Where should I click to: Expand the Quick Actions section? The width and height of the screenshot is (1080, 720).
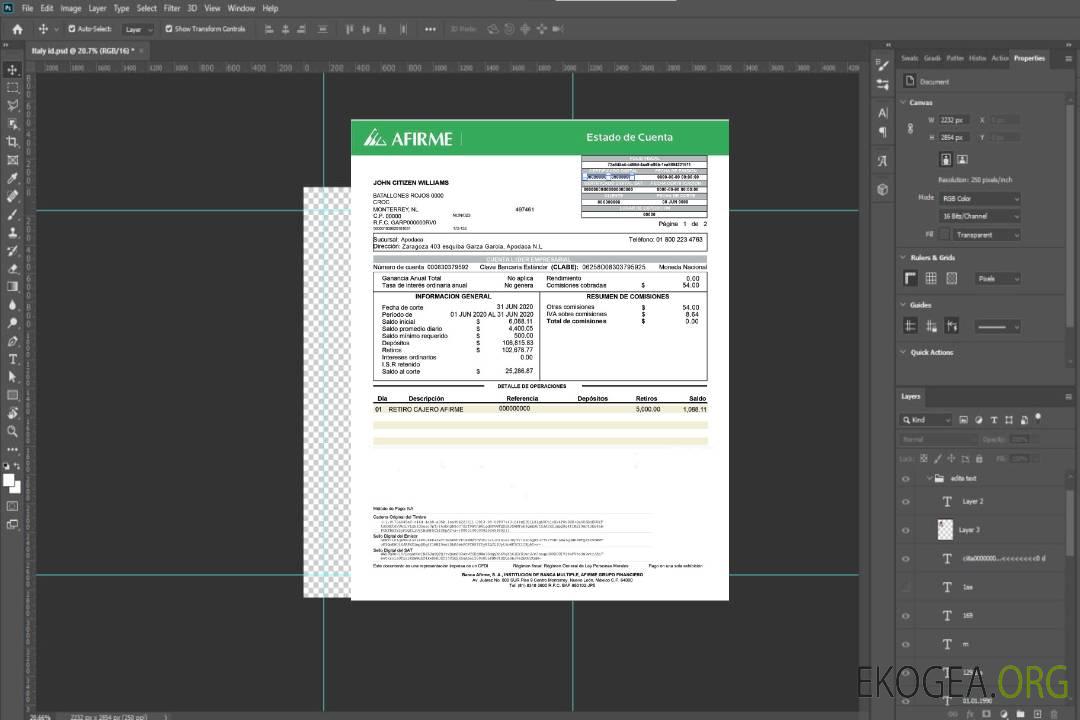(904, 352)
